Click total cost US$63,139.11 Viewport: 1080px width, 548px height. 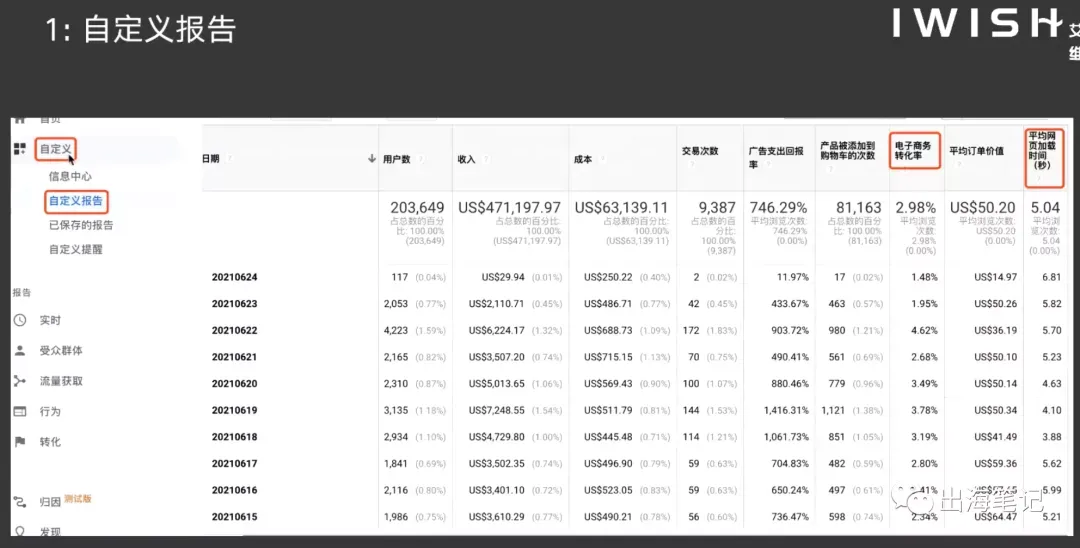click(621, 207)
